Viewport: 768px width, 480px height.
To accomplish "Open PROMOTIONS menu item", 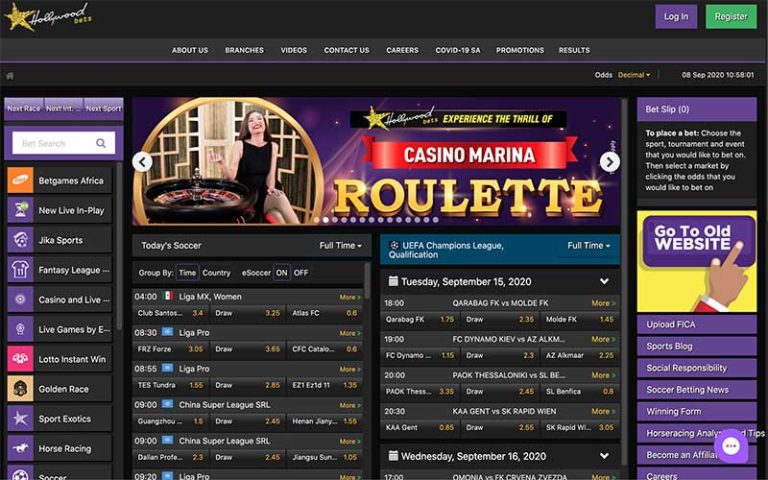I will (x=520, y=50).
